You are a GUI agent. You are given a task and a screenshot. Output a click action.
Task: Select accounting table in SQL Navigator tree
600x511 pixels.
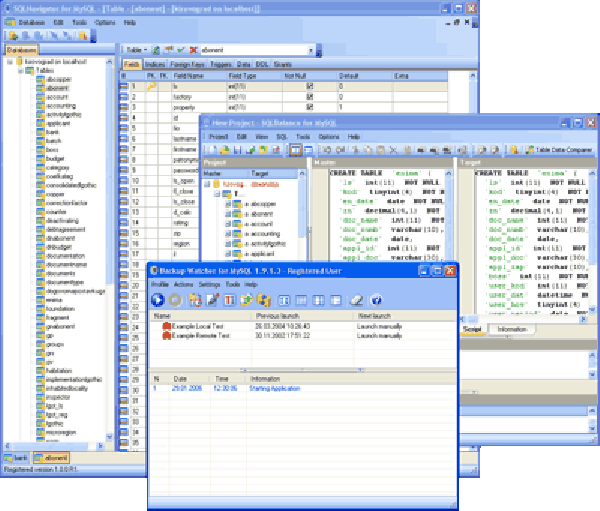pos(60,106)
